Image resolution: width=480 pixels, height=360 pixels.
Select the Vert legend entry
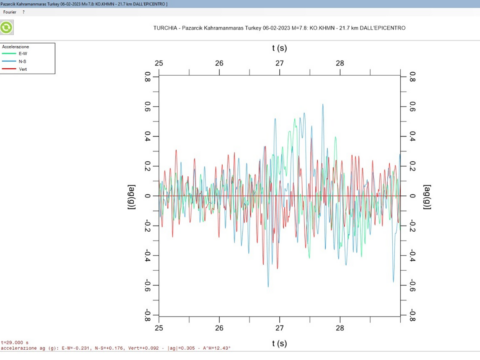point(14,69)
